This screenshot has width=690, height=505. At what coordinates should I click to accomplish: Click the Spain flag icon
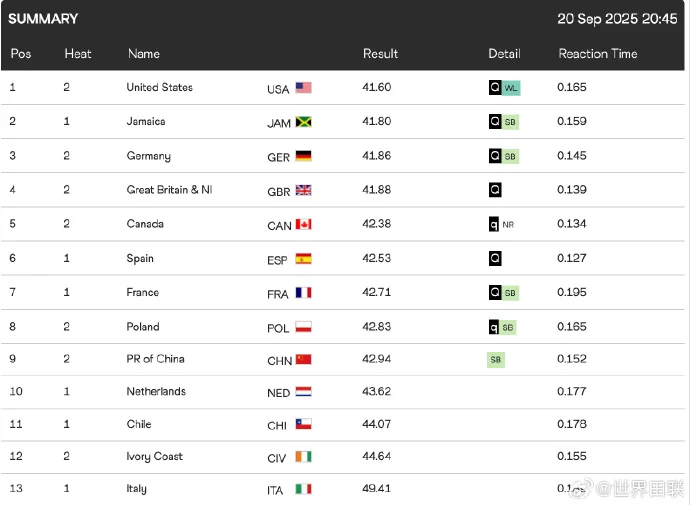point(304,258)
